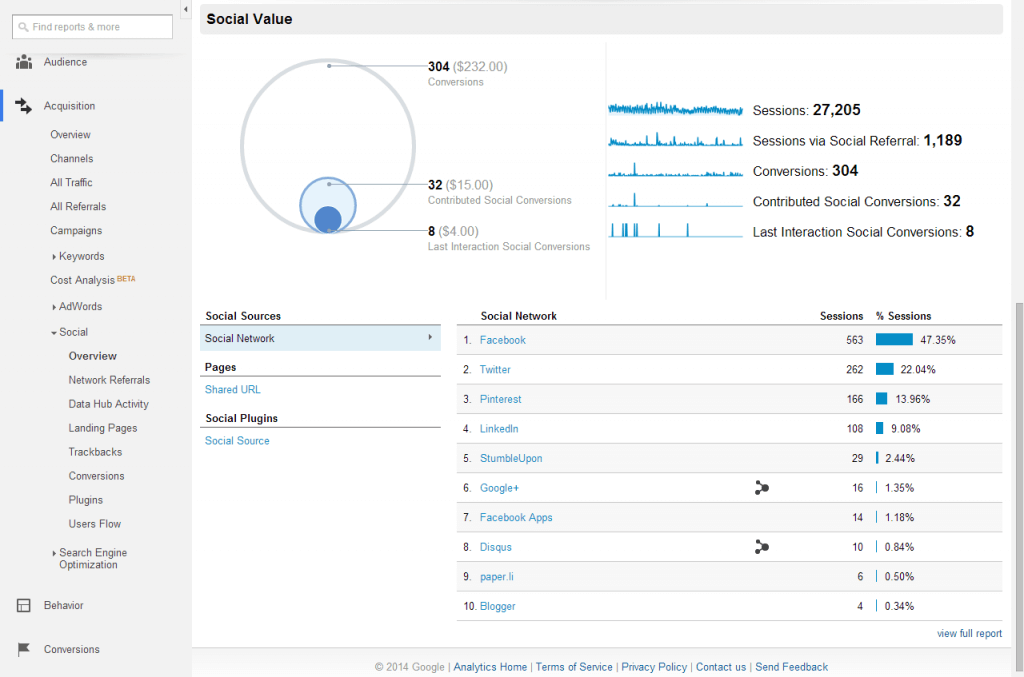Open the Facebook Apps link
Viewport: 1024px width, 677px height.
pyautogui.click(x=516, y=518)
